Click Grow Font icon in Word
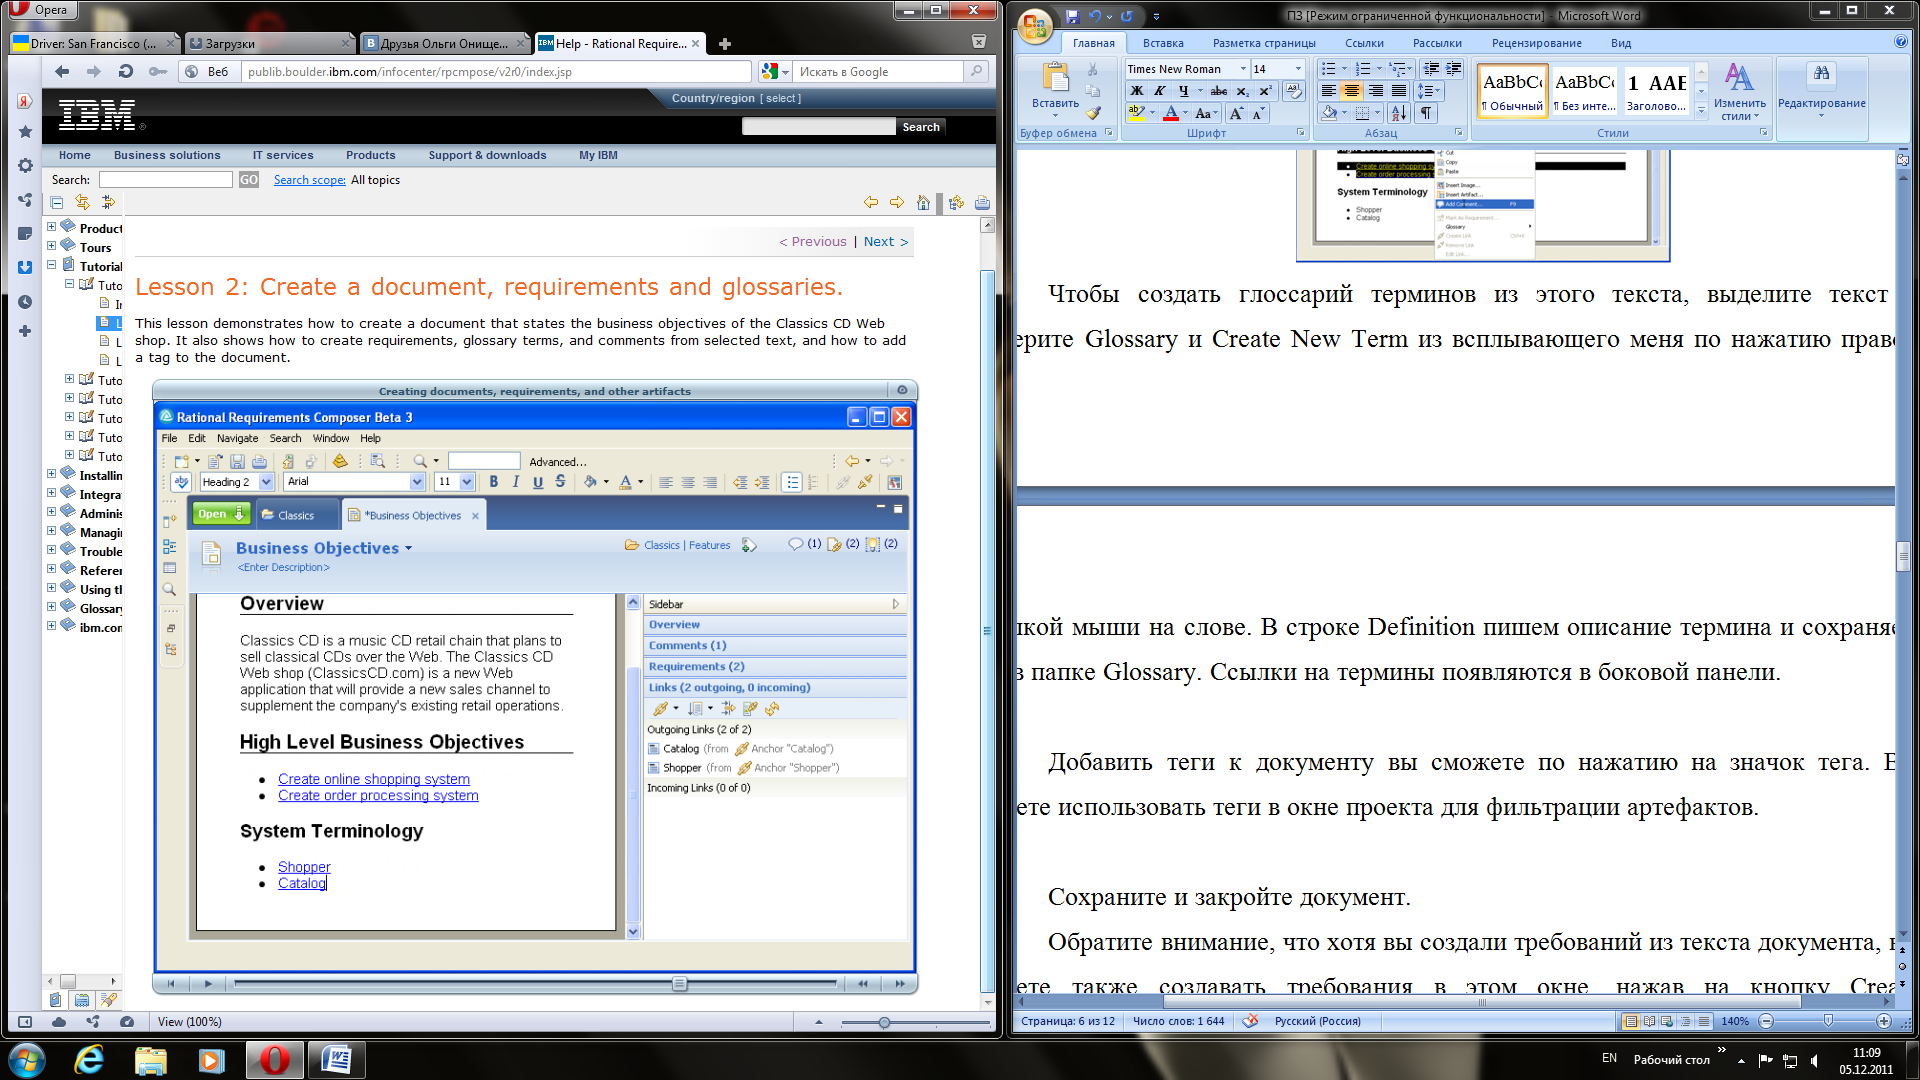 1237,113
